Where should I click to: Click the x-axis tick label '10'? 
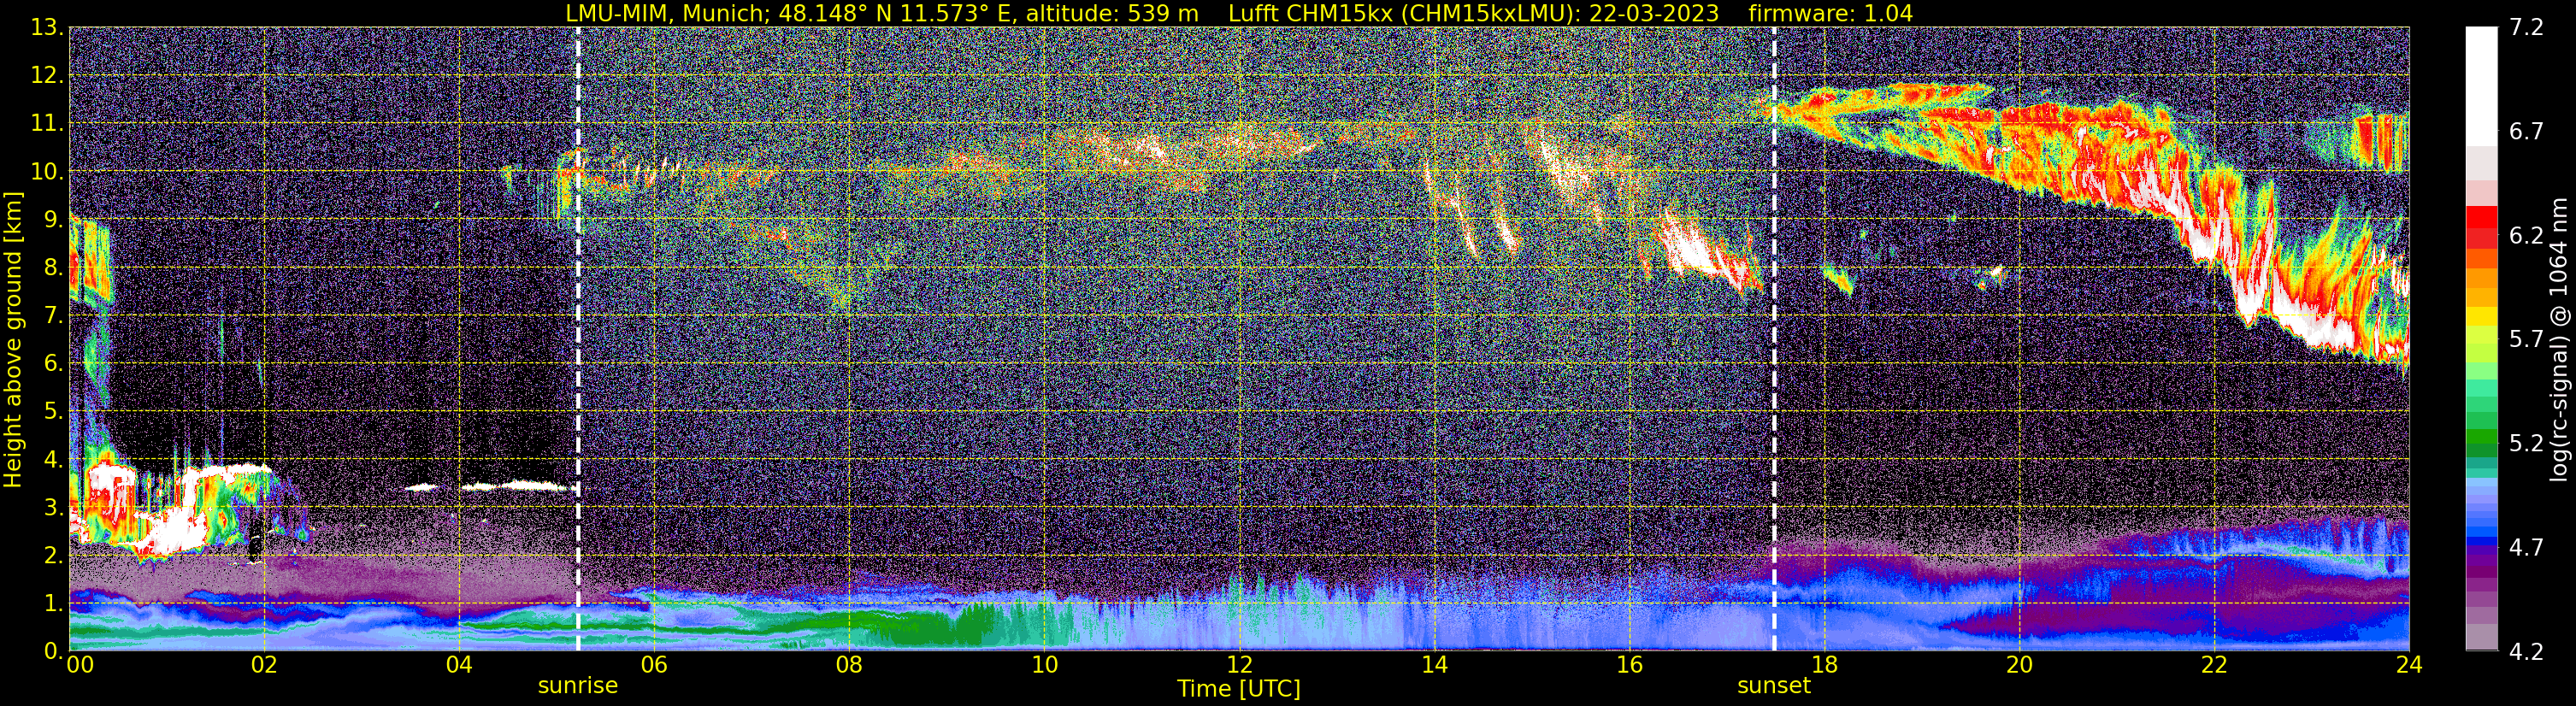[1044, 665]
